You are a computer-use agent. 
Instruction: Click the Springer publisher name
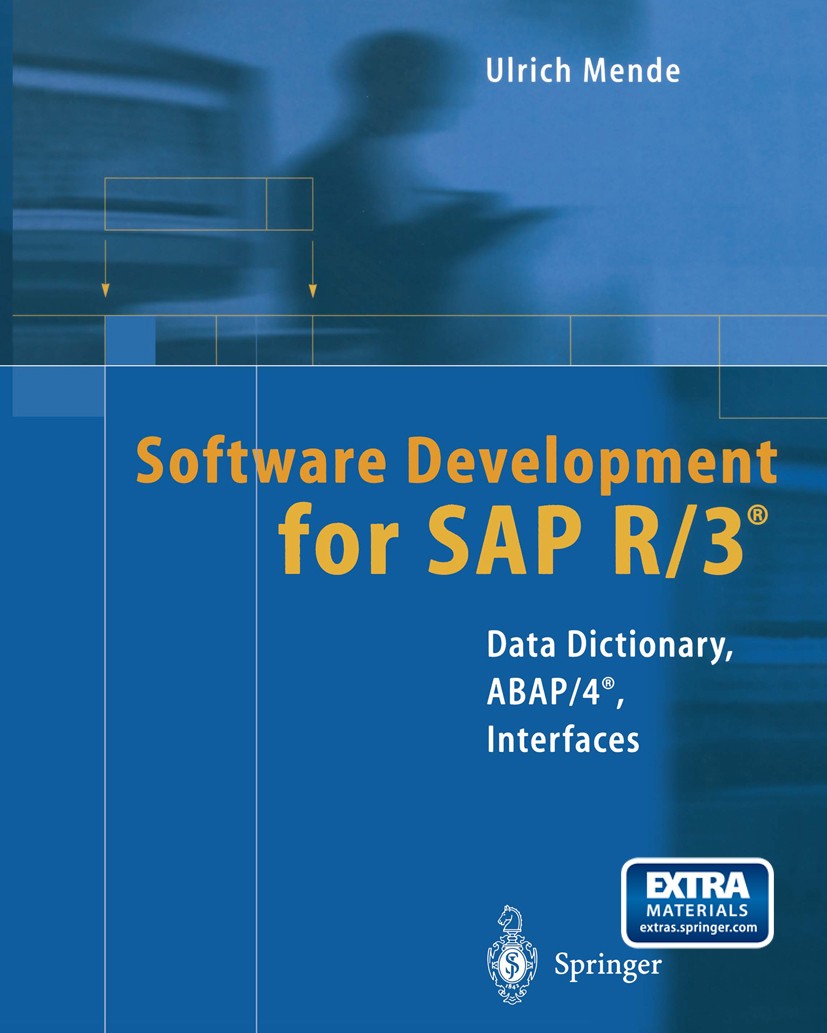click(608, 965)
